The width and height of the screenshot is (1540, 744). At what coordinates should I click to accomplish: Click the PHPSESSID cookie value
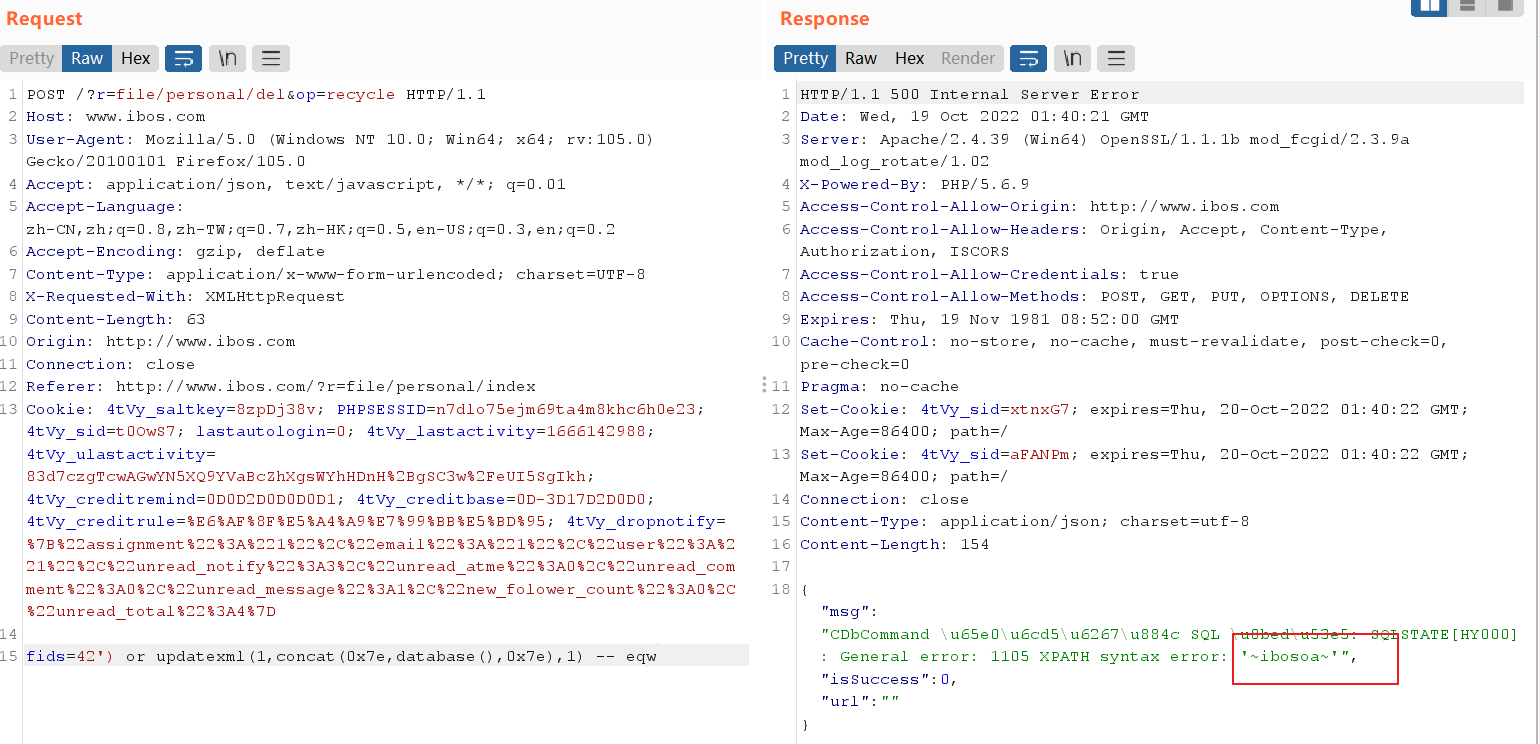pyautogui.click(x=565, y=409)
